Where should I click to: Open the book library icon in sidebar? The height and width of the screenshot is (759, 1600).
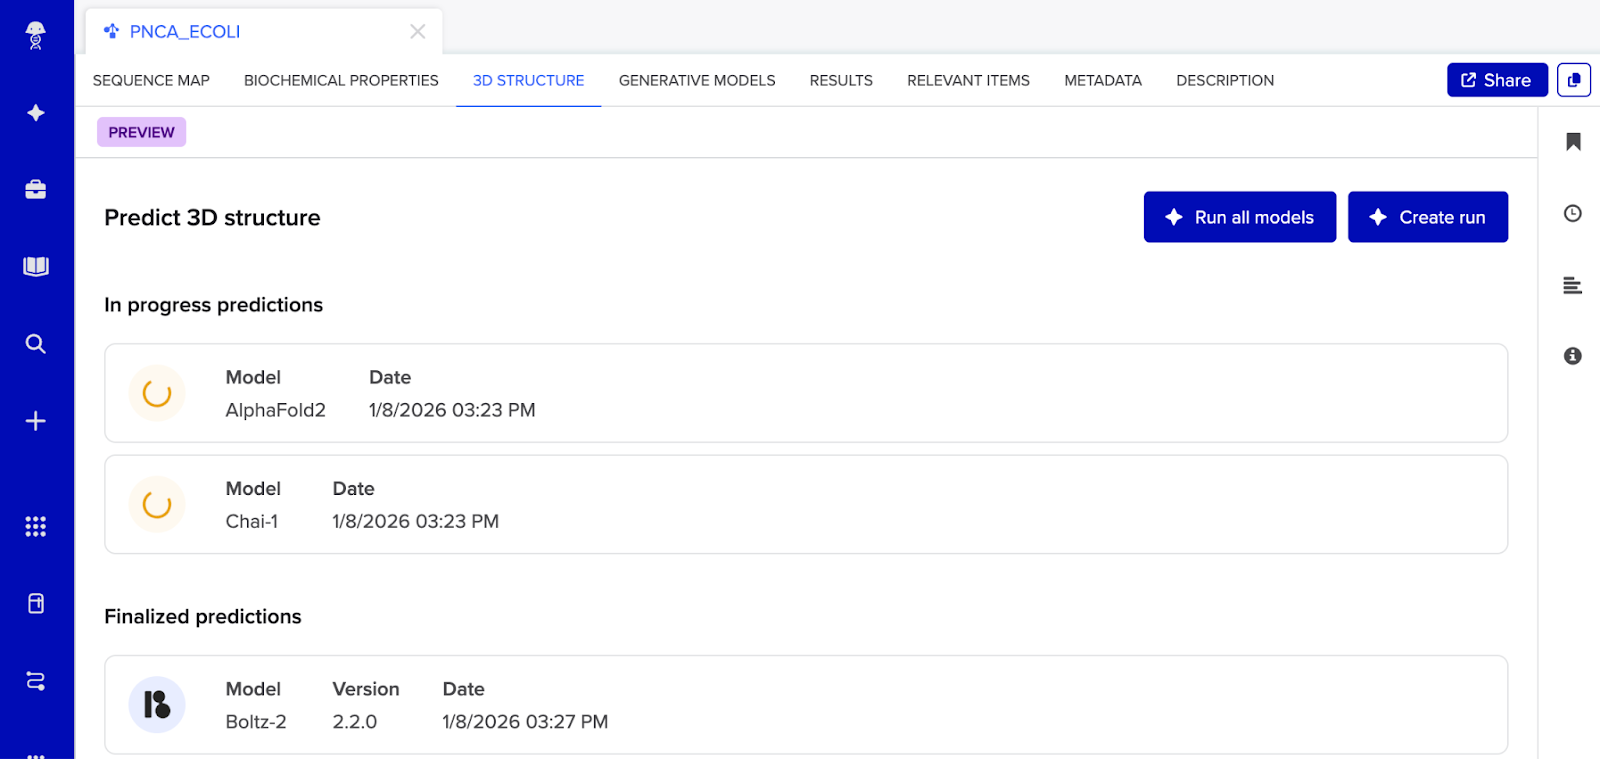tap(36, 267)
